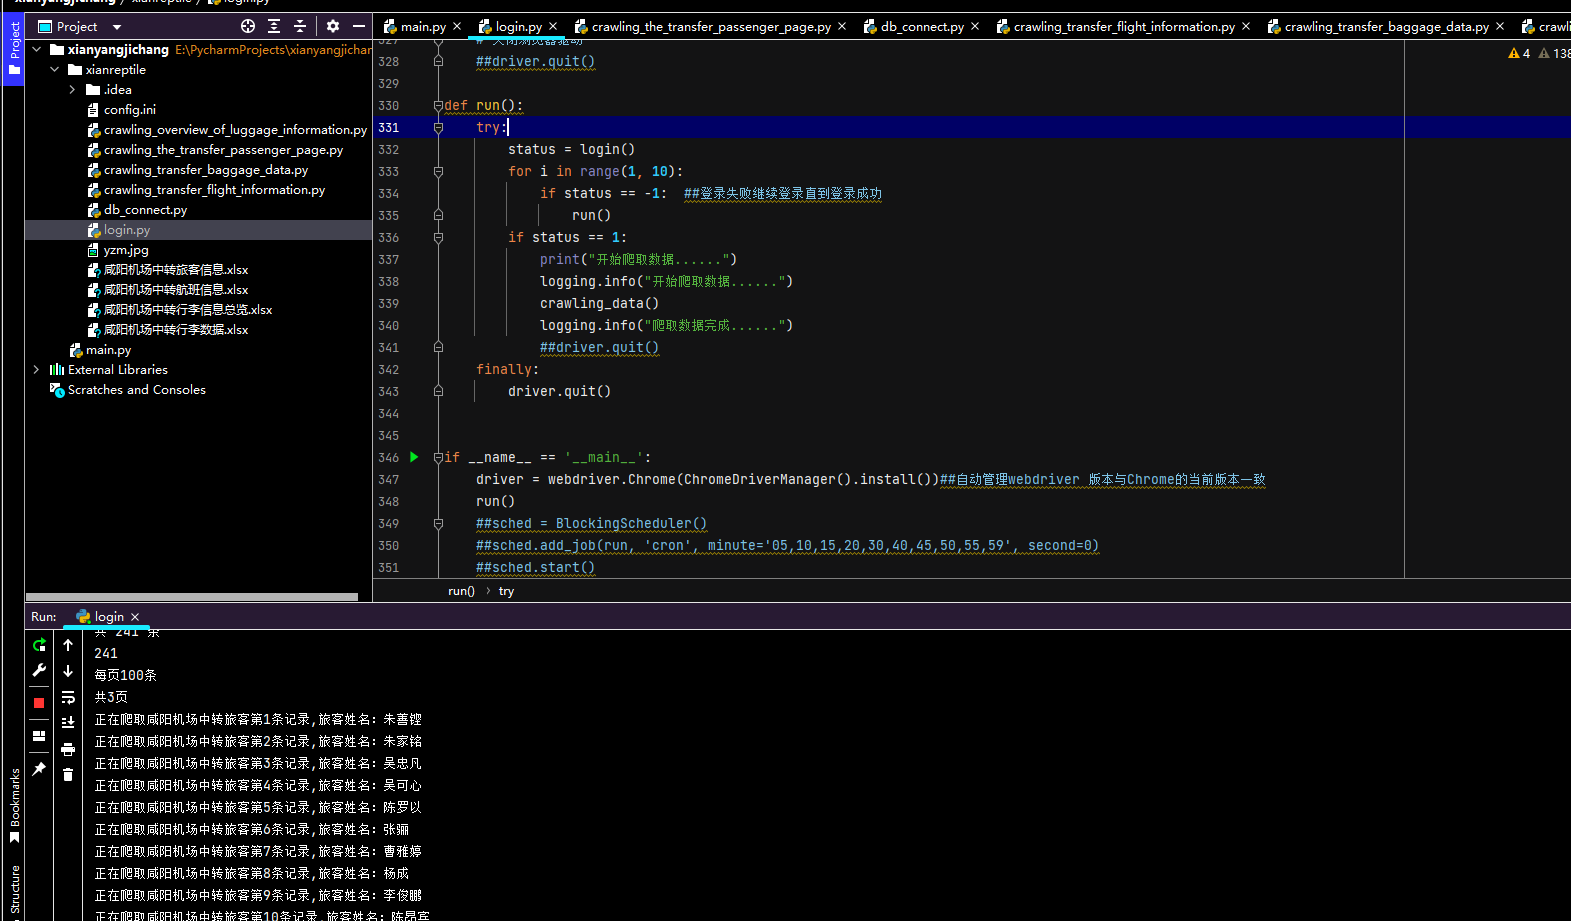Select opened file locate target icon
The width and height of the screenshot is (1571, 921).
[248, 26]
